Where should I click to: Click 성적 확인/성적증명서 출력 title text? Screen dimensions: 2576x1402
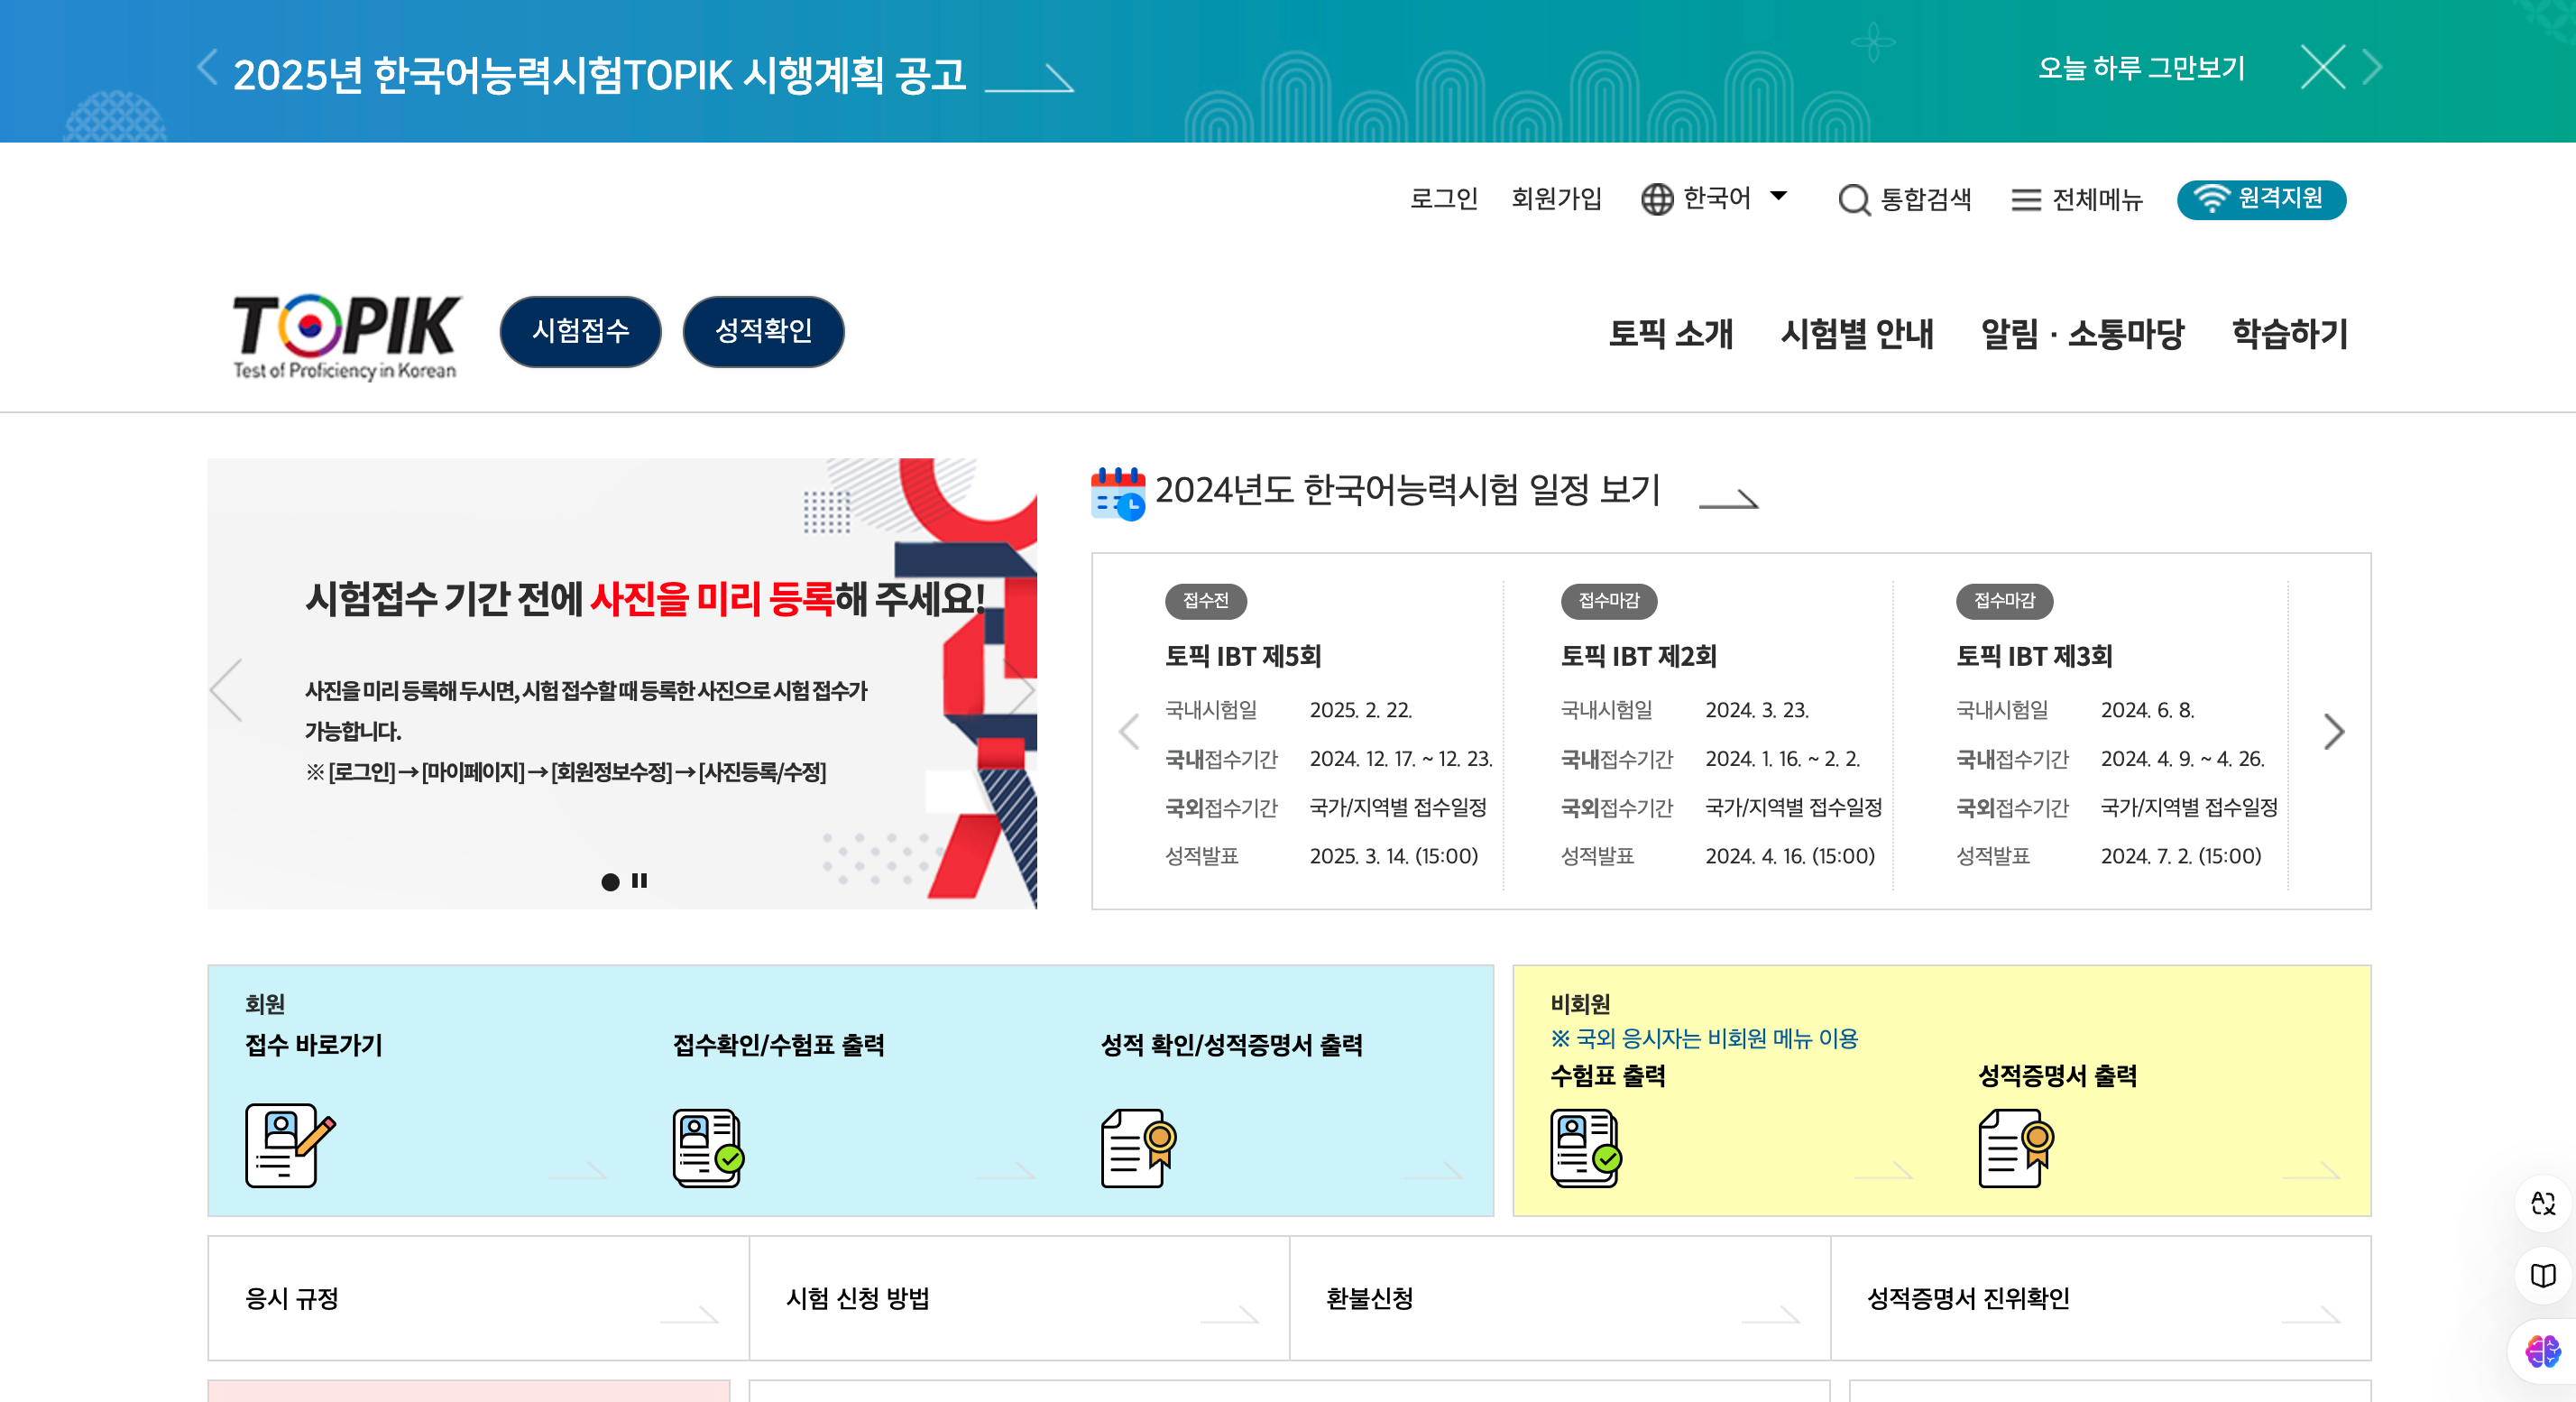pos(1232,1045)
